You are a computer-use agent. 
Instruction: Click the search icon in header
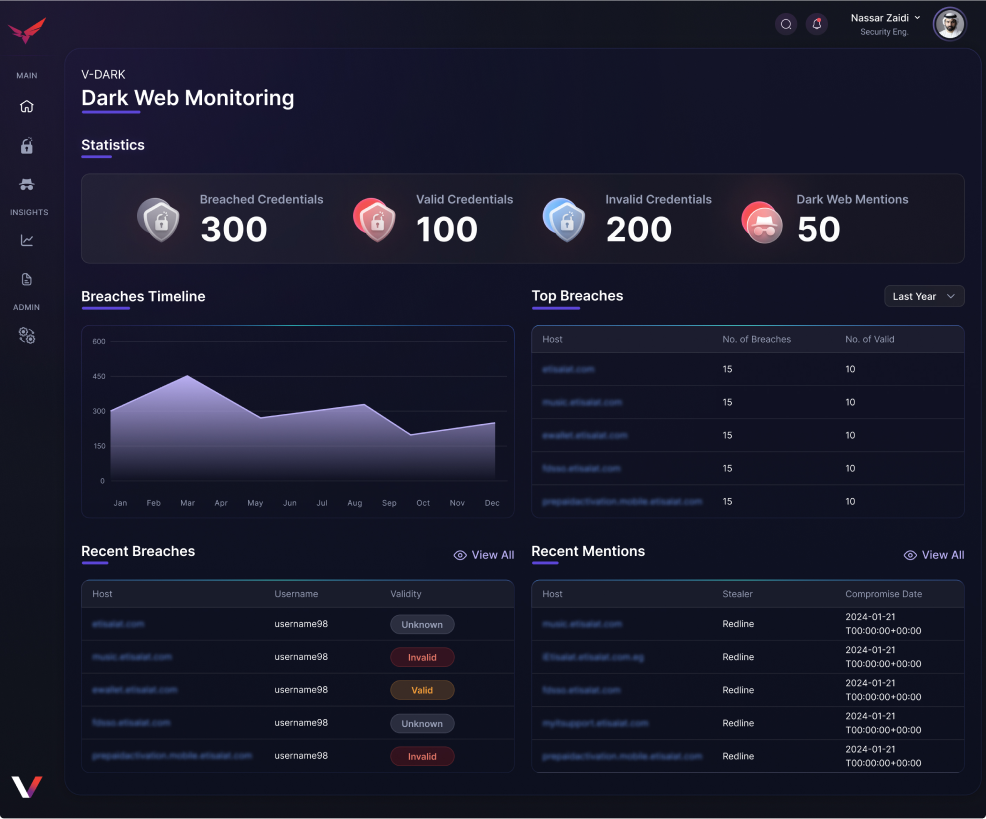click(786, 24)
